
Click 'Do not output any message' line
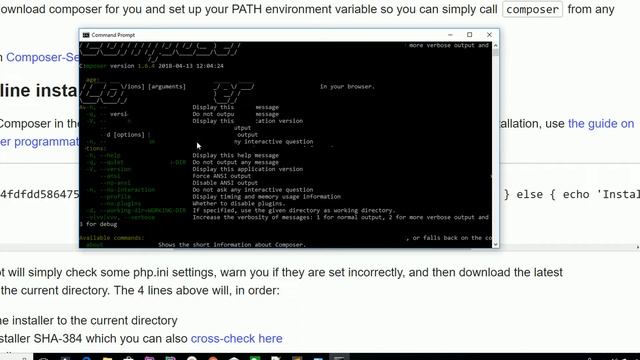pyautogui.click(x=236, y=162)
